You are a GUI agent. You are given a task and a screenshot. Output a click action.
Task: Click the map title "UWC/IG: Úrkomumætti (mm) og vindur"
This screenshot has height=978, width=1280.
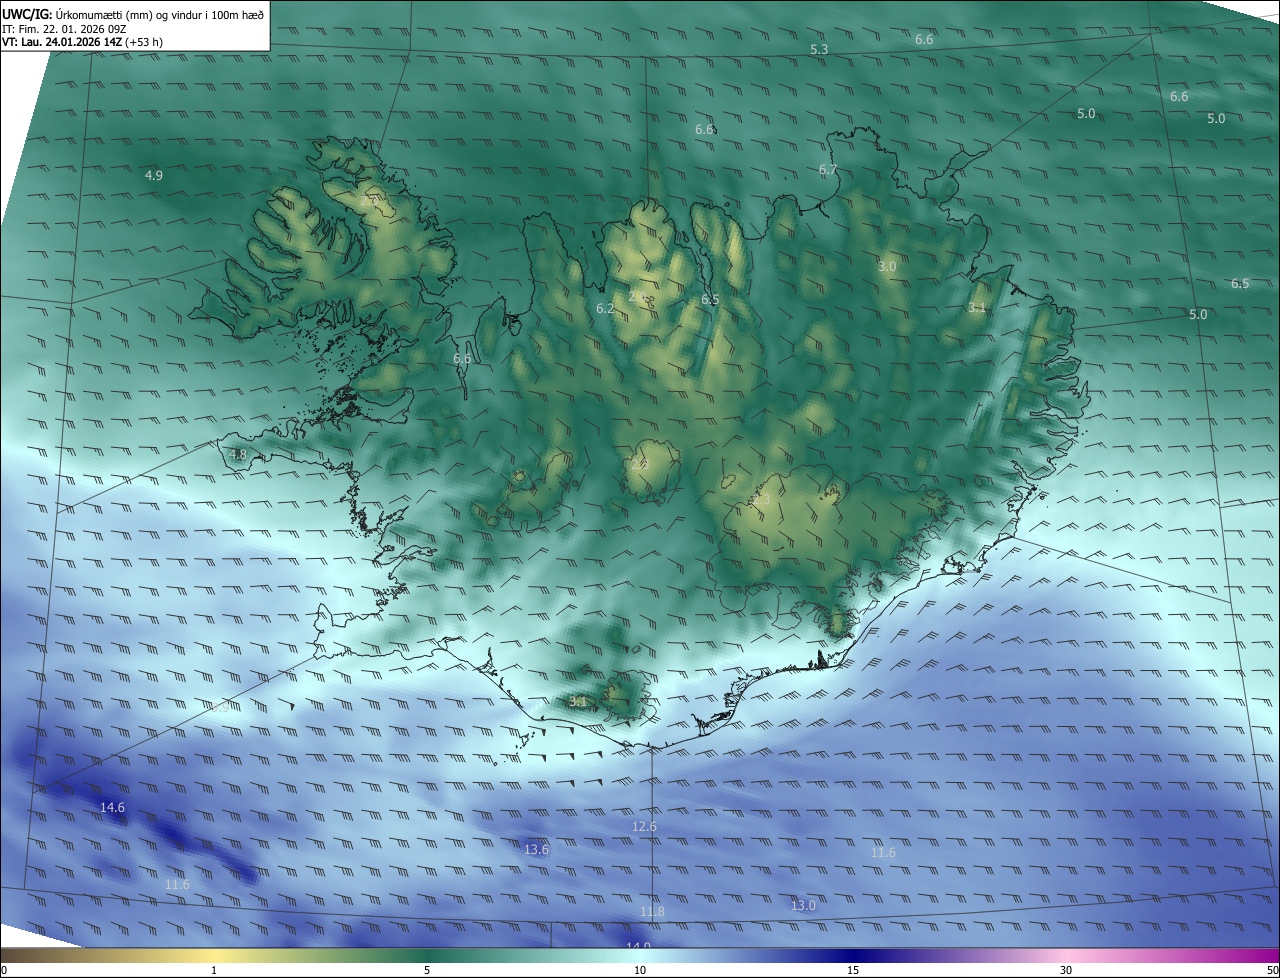[x=133, y=14]
